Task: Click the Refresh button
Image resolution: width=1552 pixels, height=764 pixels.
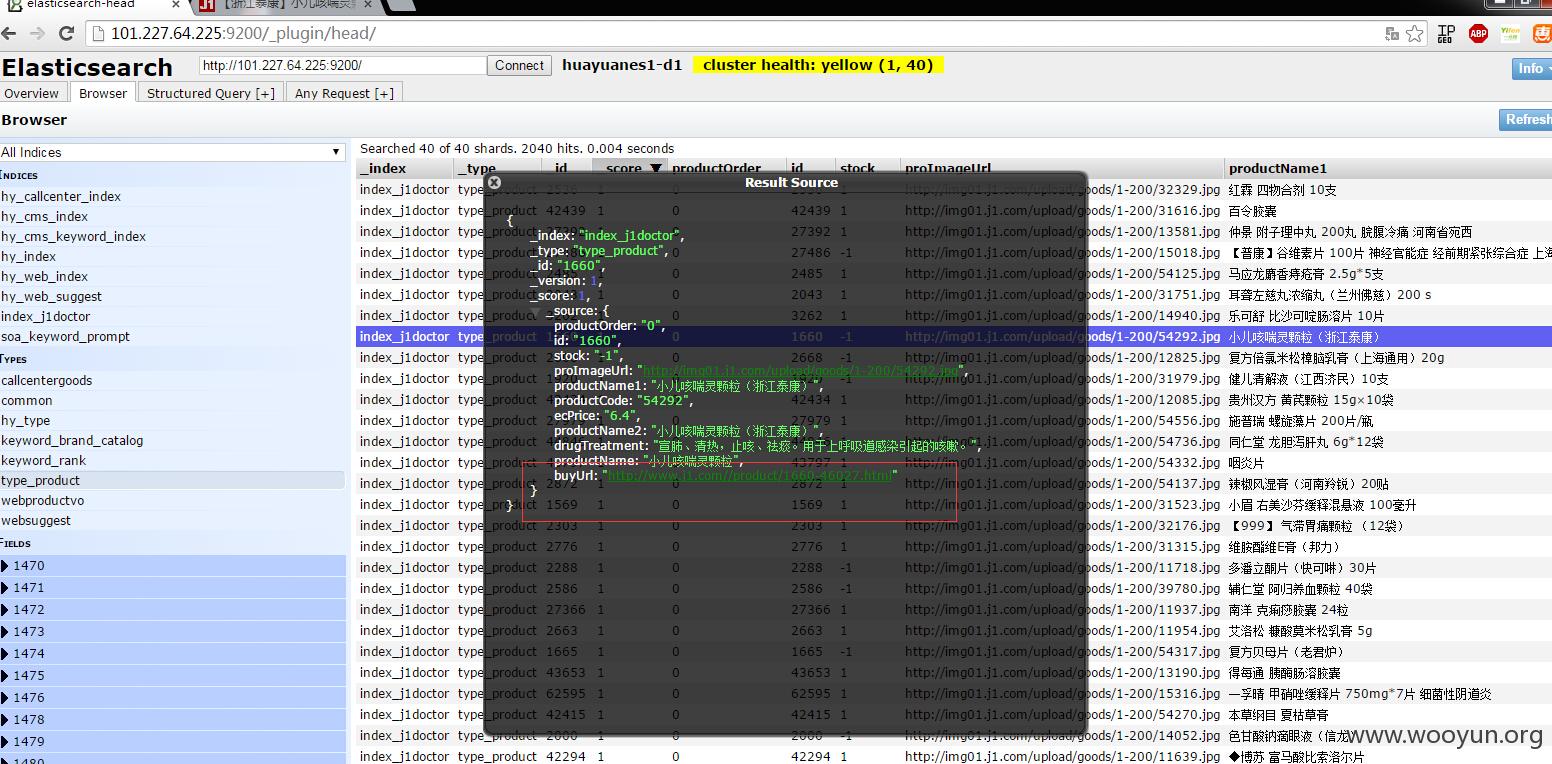Action: pyautogui.click(x=1526, y=119)
